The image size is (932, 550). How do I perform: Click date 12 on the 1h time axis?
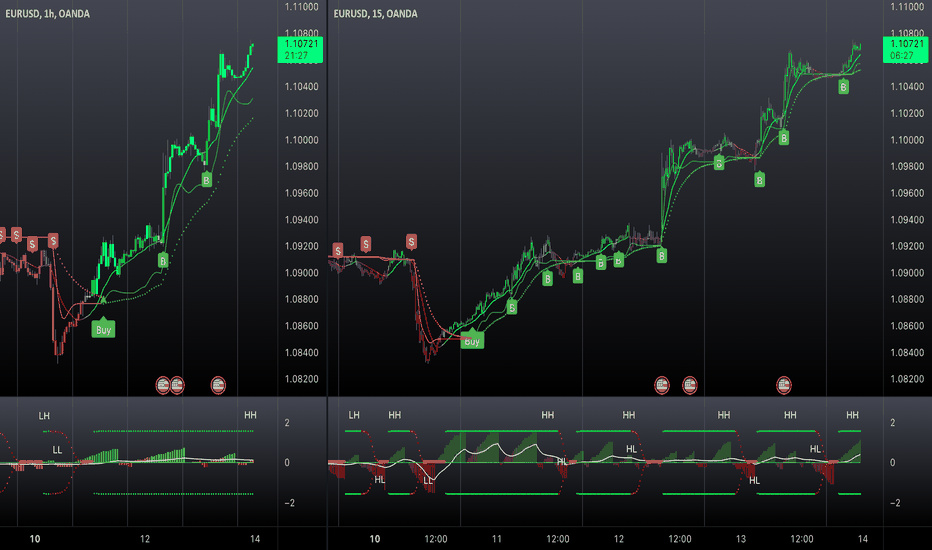pos(144,539)
